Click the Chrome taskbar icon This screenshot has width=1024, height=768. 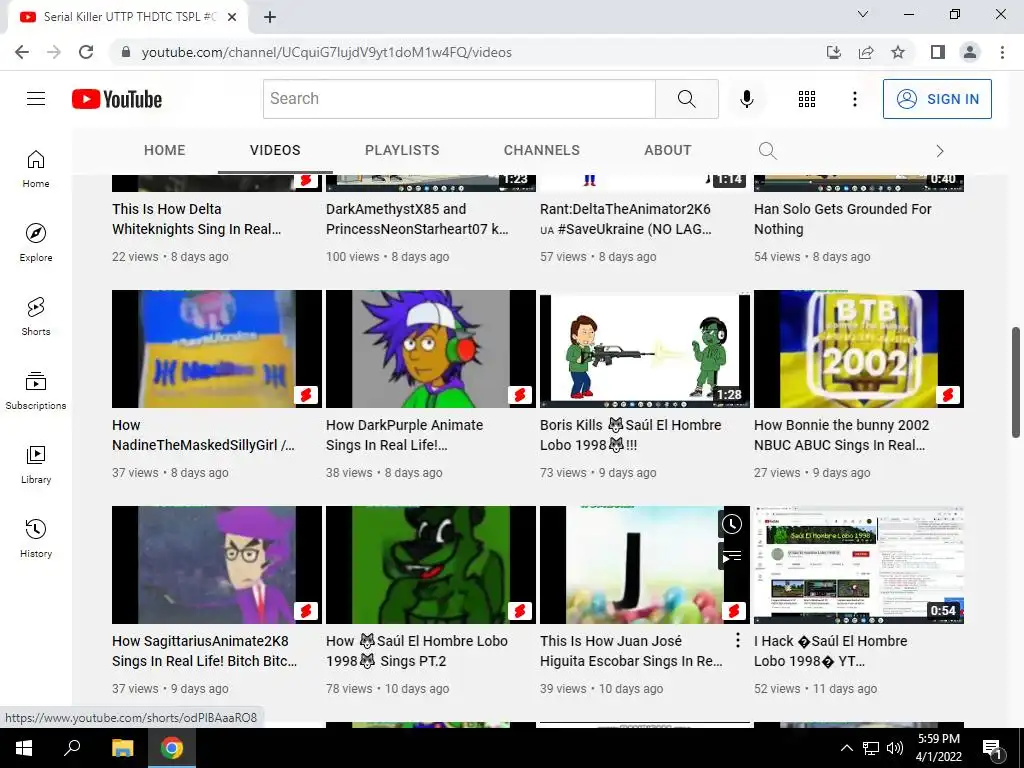point(172,748)
